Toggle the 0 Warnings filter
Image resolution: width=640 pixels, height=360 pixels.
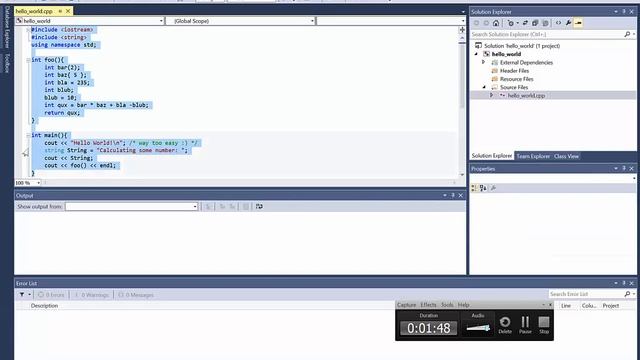91,295
